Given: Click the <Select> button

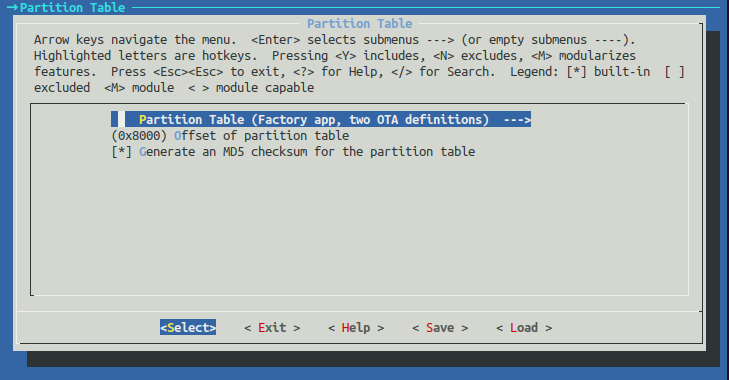Looking at the screenshot, I should coord(188,327).
